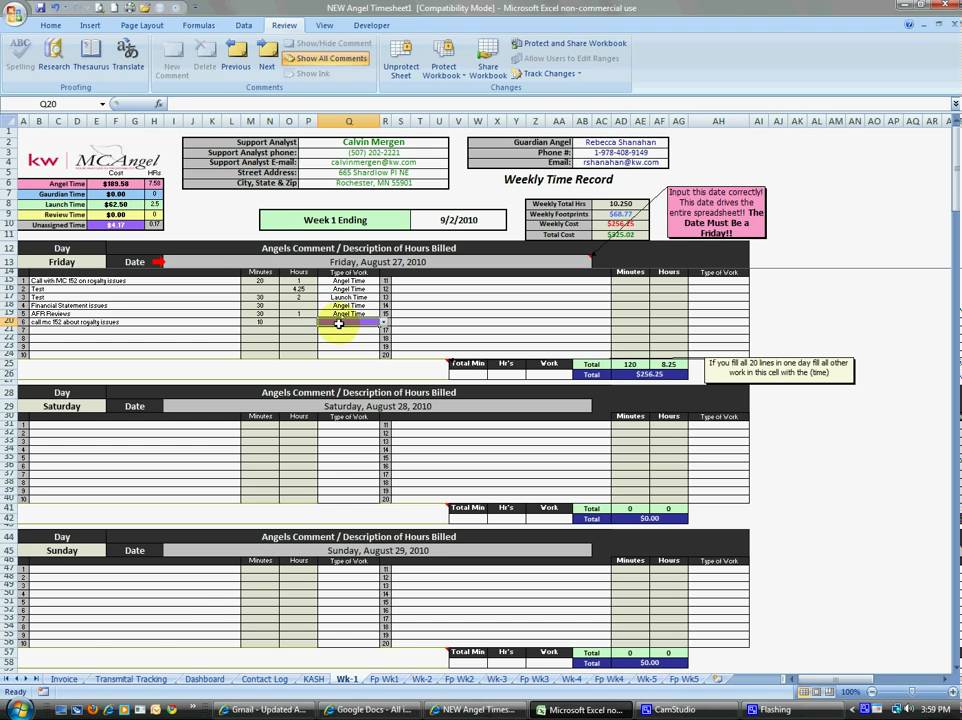The height and width of the screenshot is (720, 962).
Task: Click the calvinmergen@kw.com email
Action: (x=374, y=163)
